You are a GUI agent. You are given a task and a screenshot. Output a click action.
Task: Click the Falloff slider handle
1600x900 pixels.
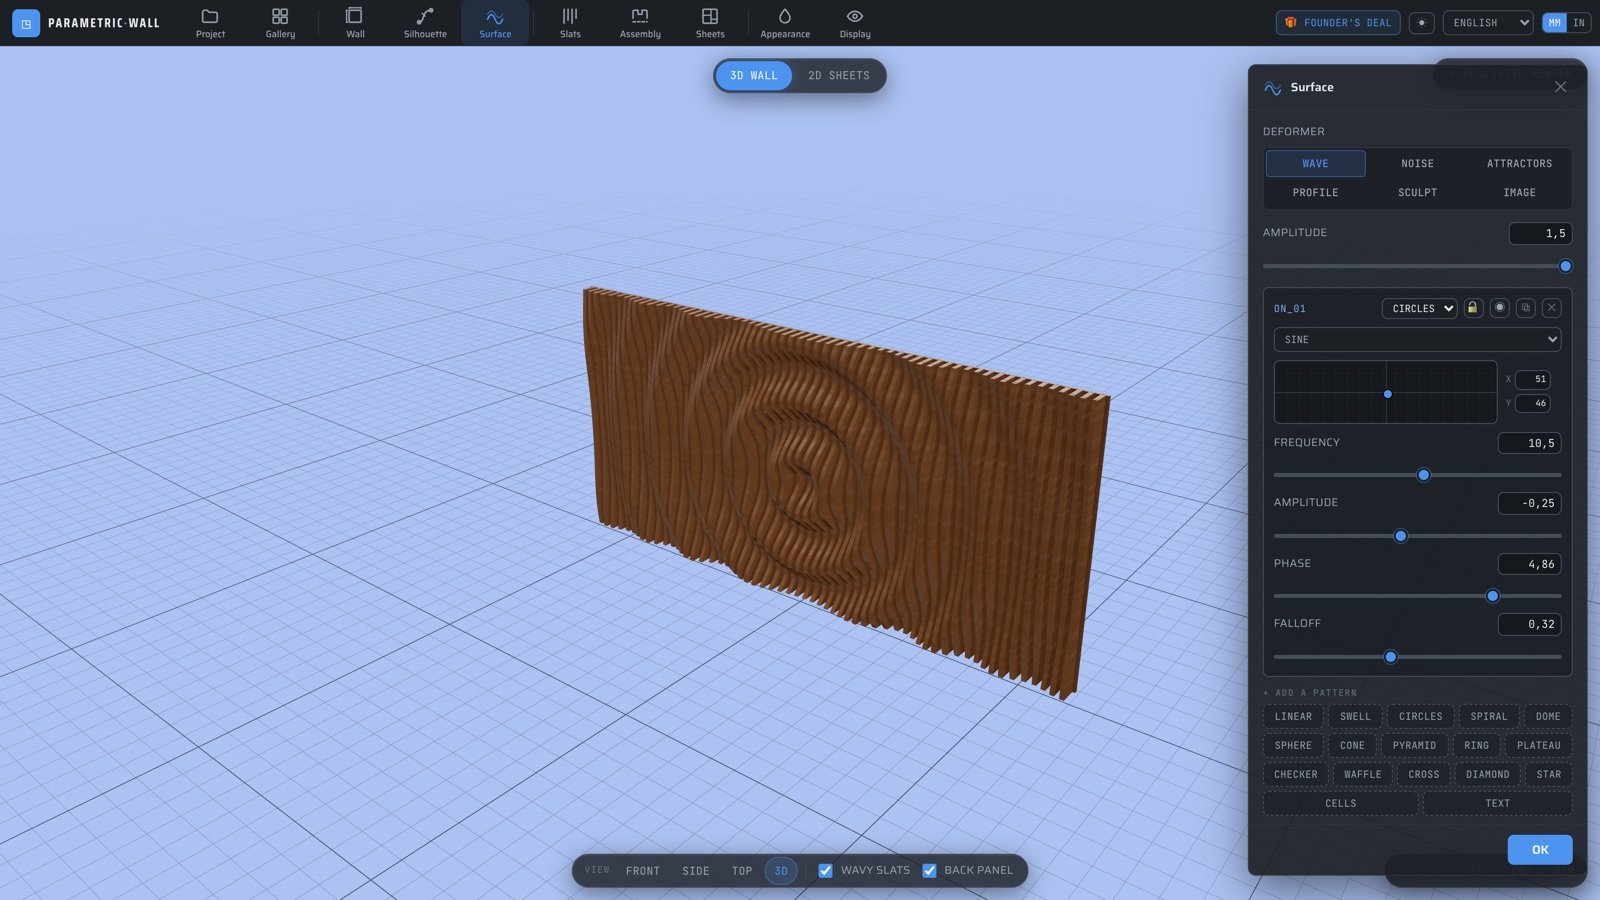1390,657
